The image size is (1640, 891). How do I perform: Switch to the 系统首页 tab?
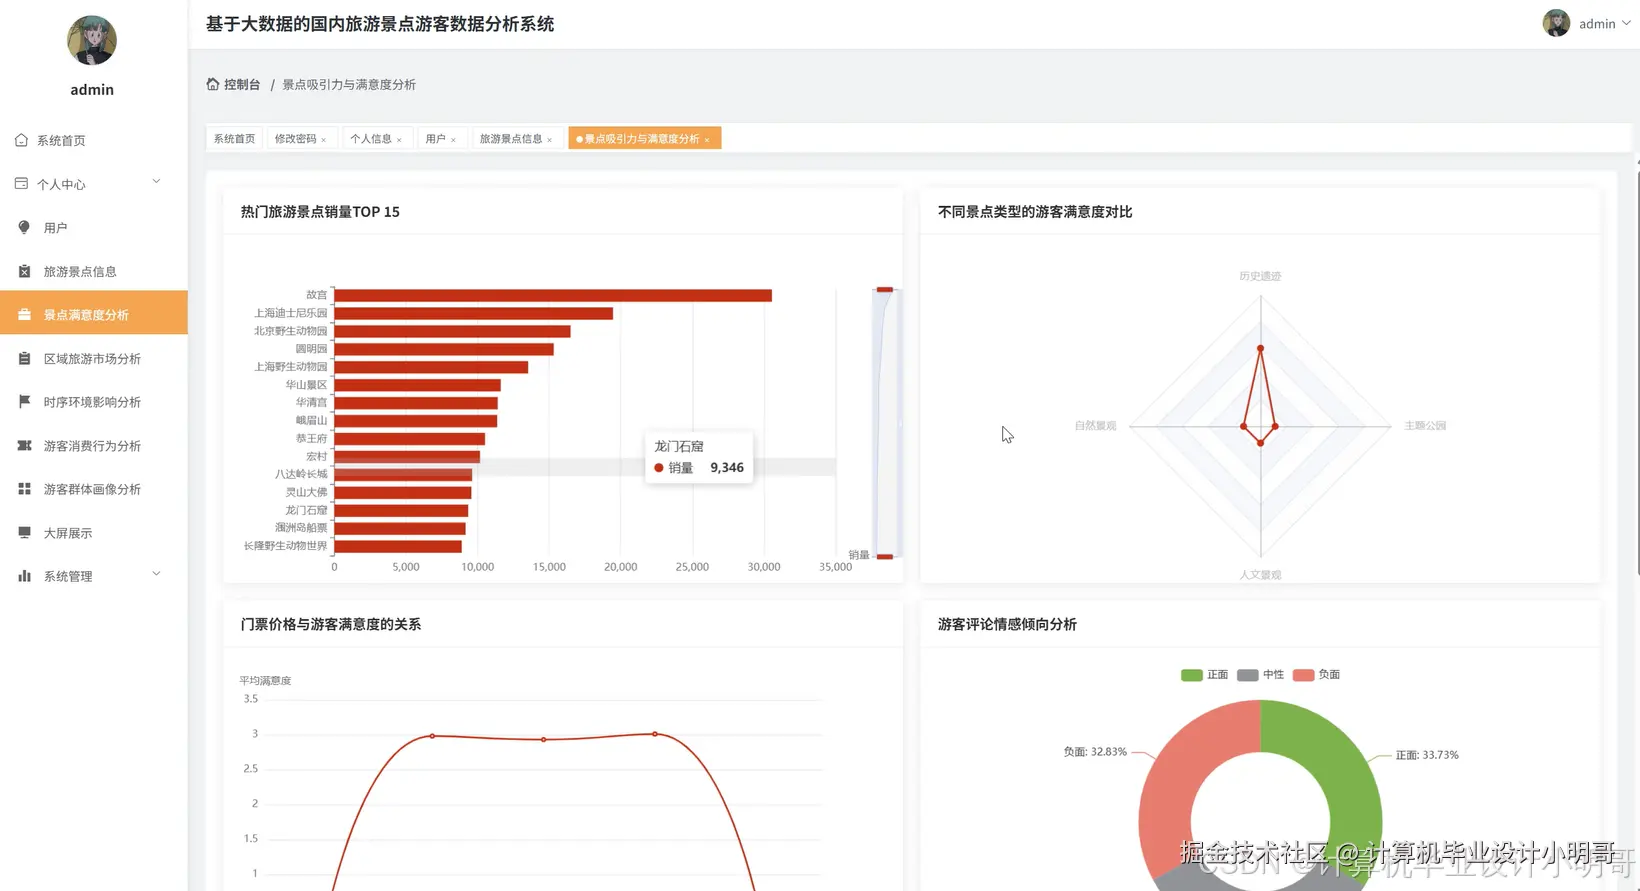click(234, 139)
